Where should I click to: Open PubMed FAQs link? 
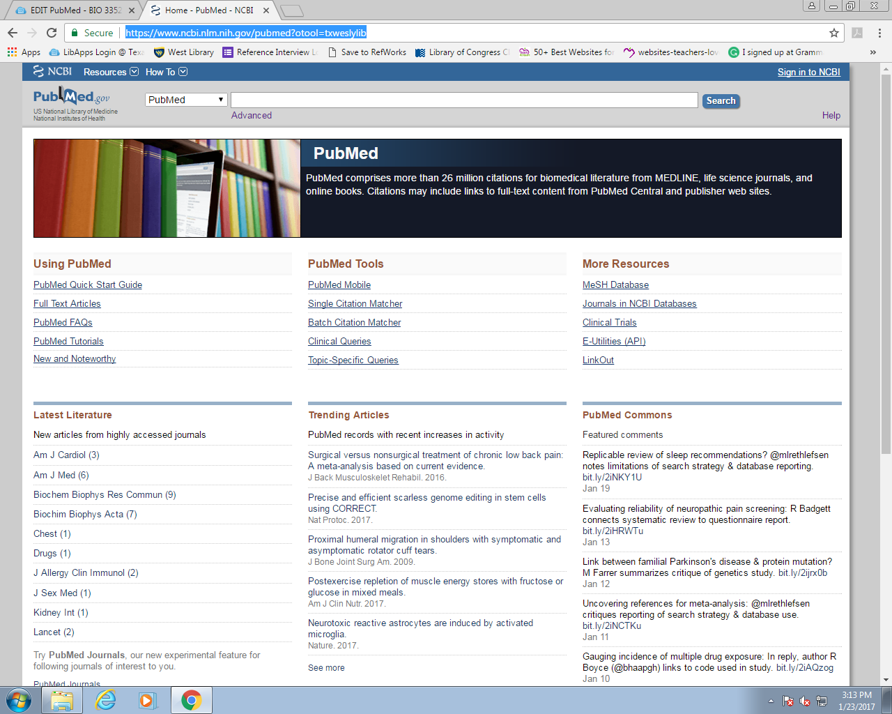pos(63,322)
